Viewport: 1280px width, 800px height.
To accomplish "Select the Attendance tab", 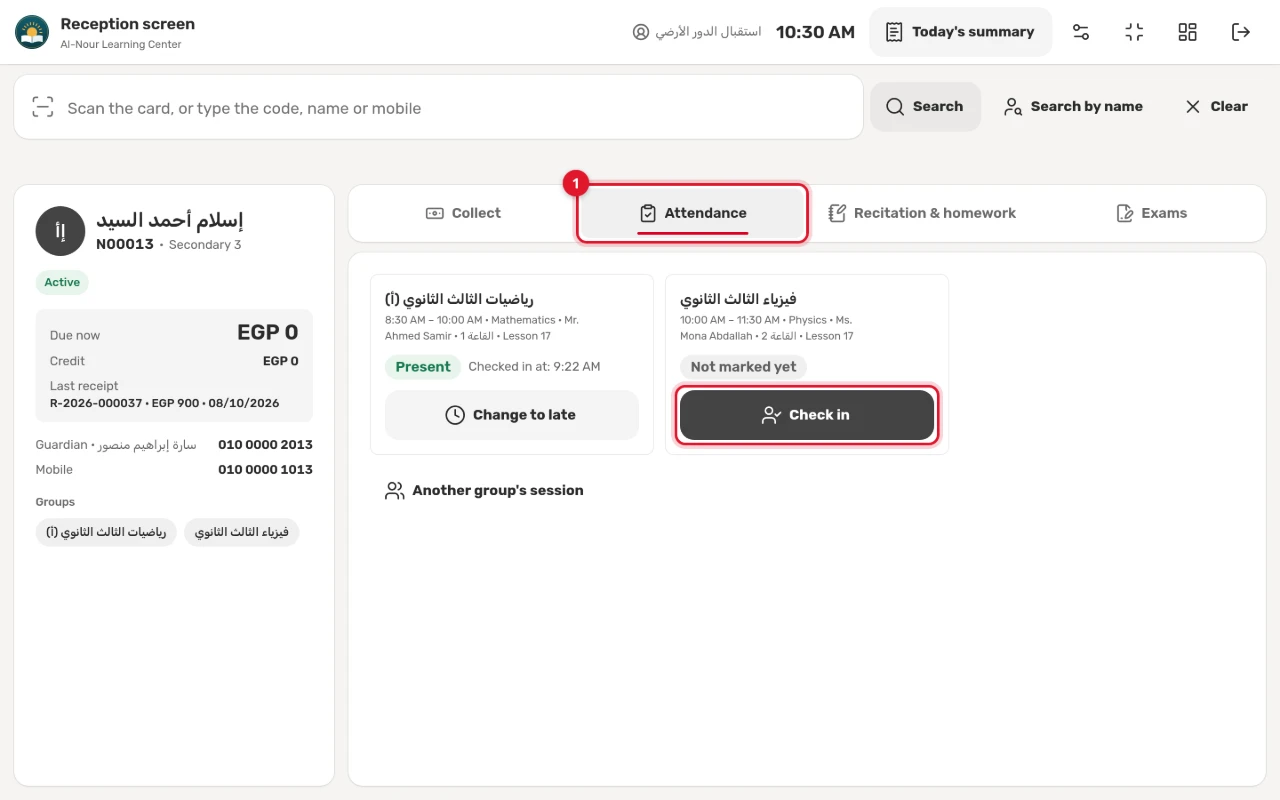I will click(x=692, y=213).
